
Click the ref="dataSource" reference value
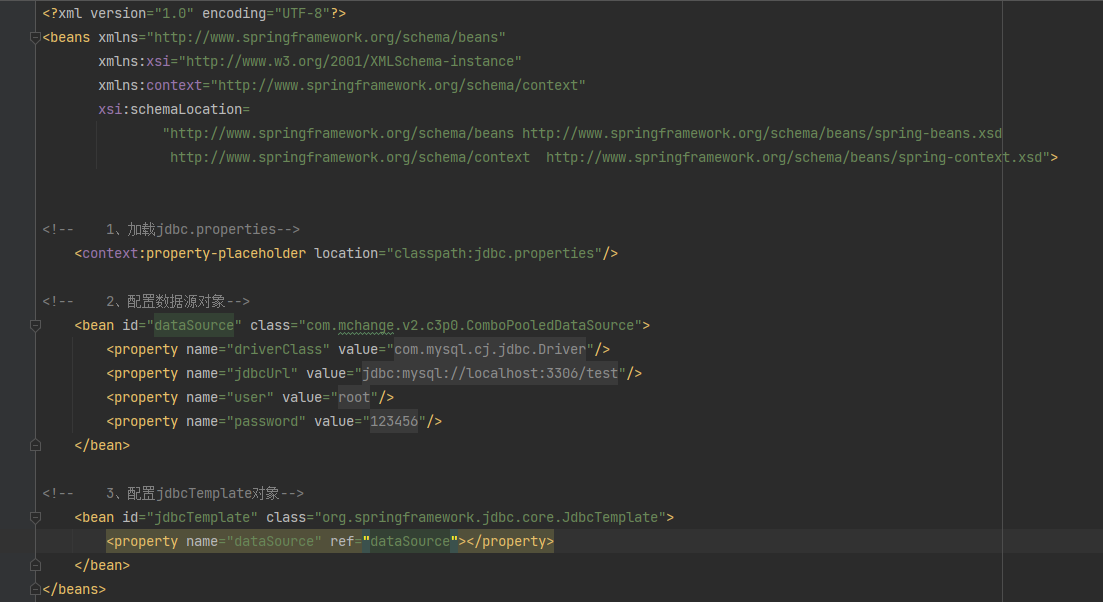(409, 542)
